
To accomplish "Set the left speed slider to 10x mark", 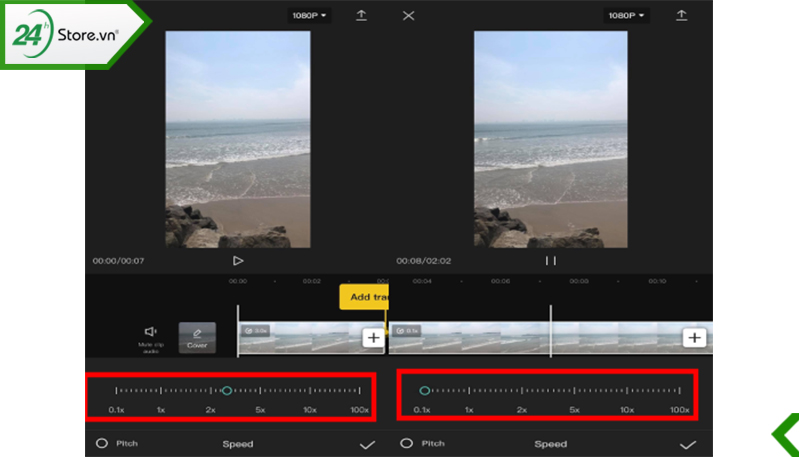I will click(310, 391).
